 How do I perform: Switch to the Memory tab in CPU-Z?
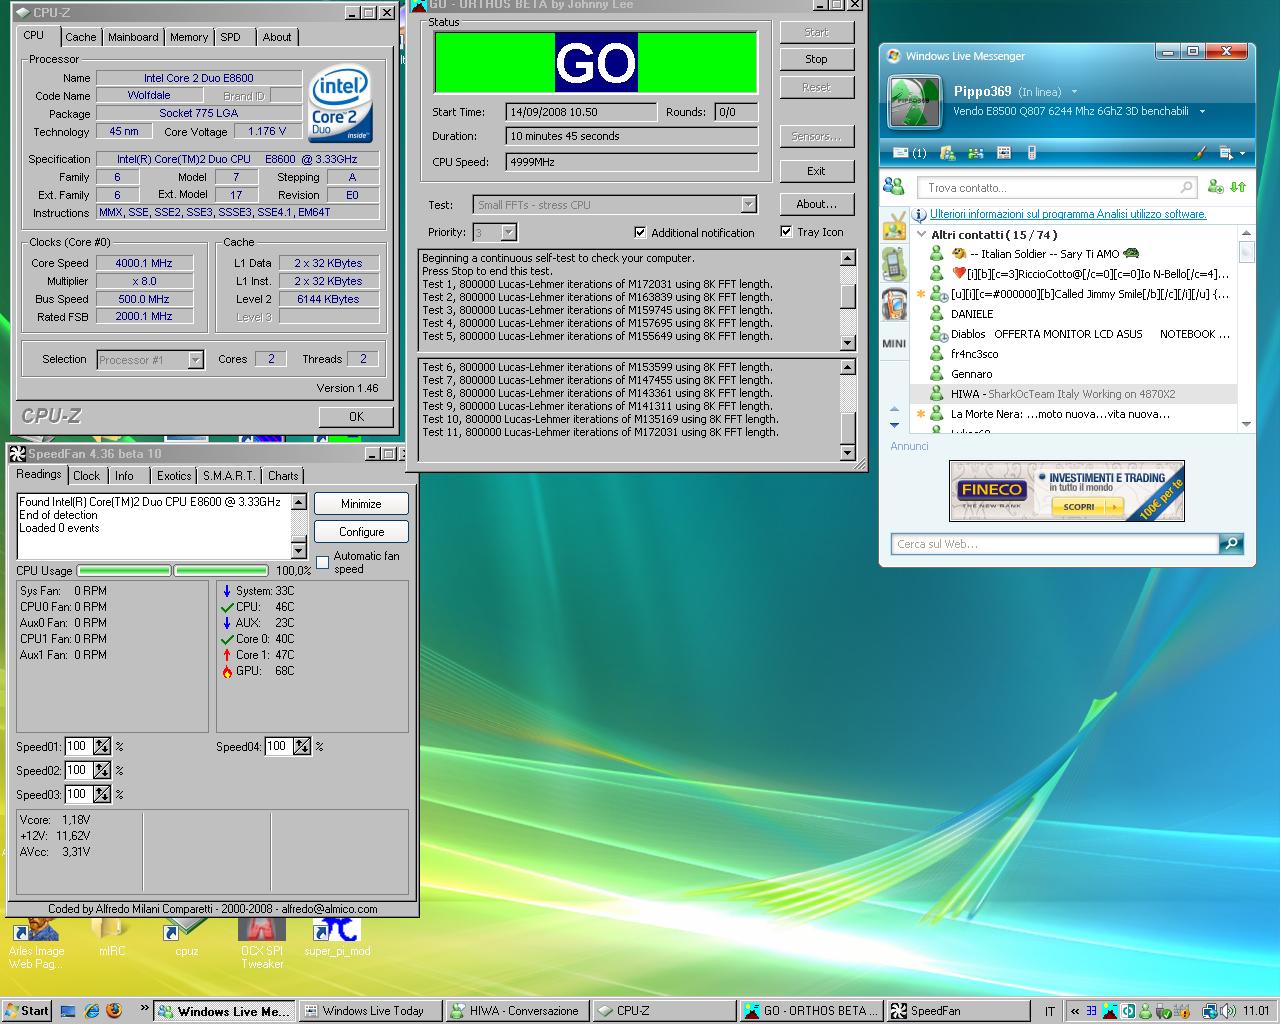pos(189,37)
